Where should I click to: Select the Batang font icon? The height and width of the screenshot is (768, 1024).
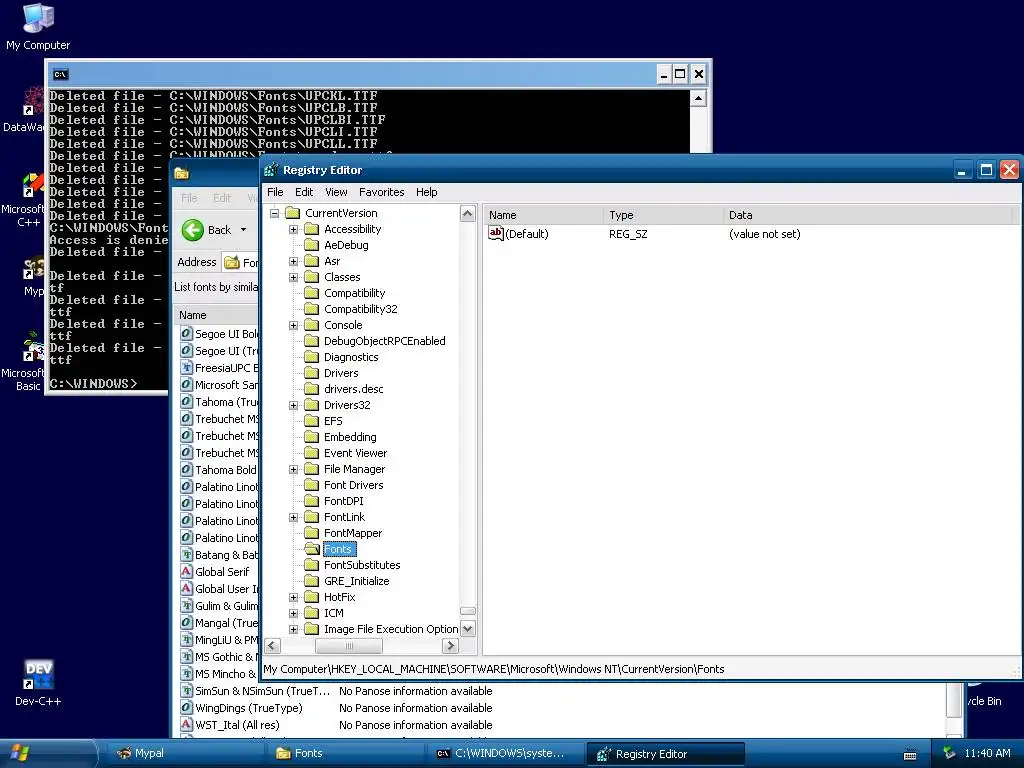(x=186, y=554)
